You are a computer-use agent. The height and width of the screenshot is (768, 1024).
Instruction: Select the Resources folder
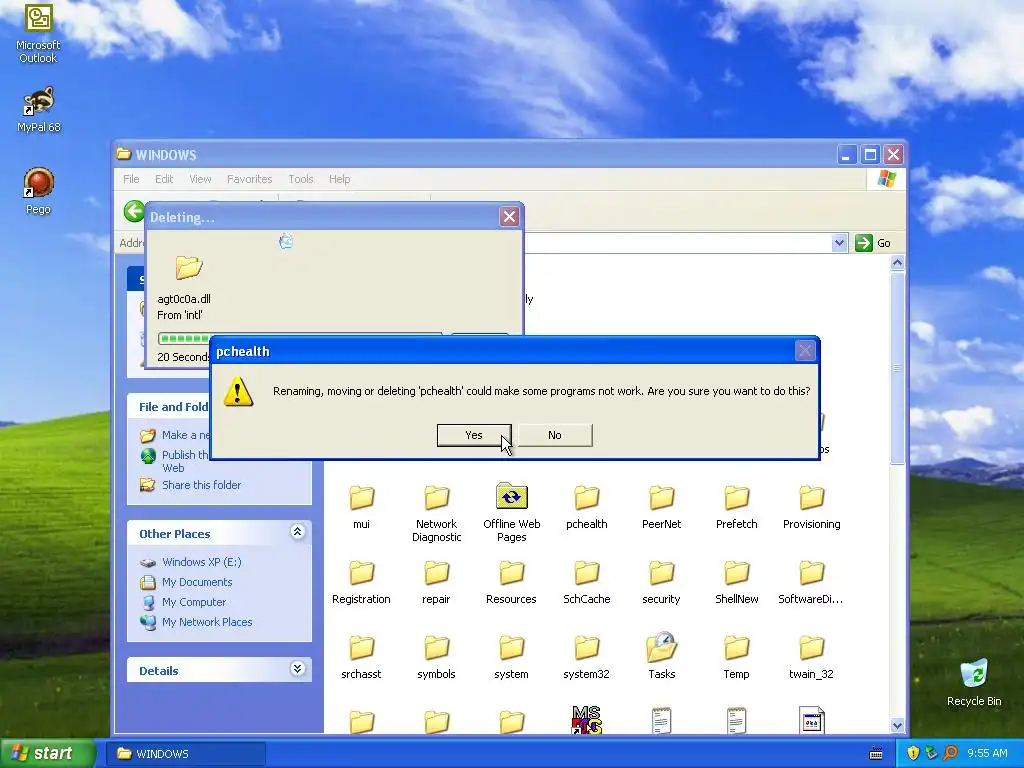(511, 582)
